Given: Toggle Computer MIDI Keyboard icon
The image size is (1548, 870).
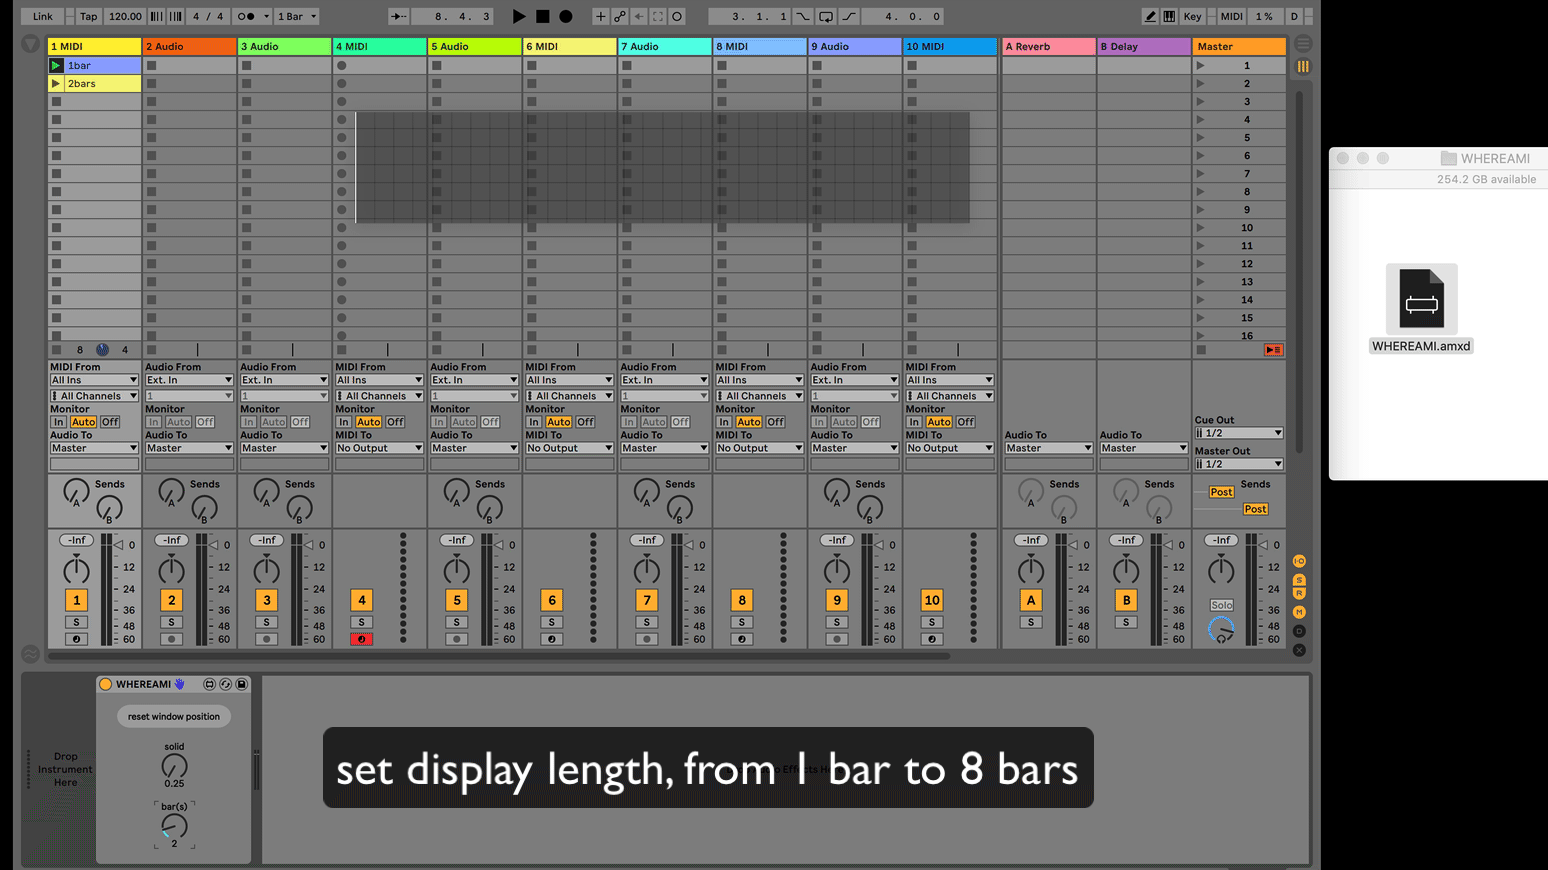Looking at the screenshot, I should tap(1169, 16).
